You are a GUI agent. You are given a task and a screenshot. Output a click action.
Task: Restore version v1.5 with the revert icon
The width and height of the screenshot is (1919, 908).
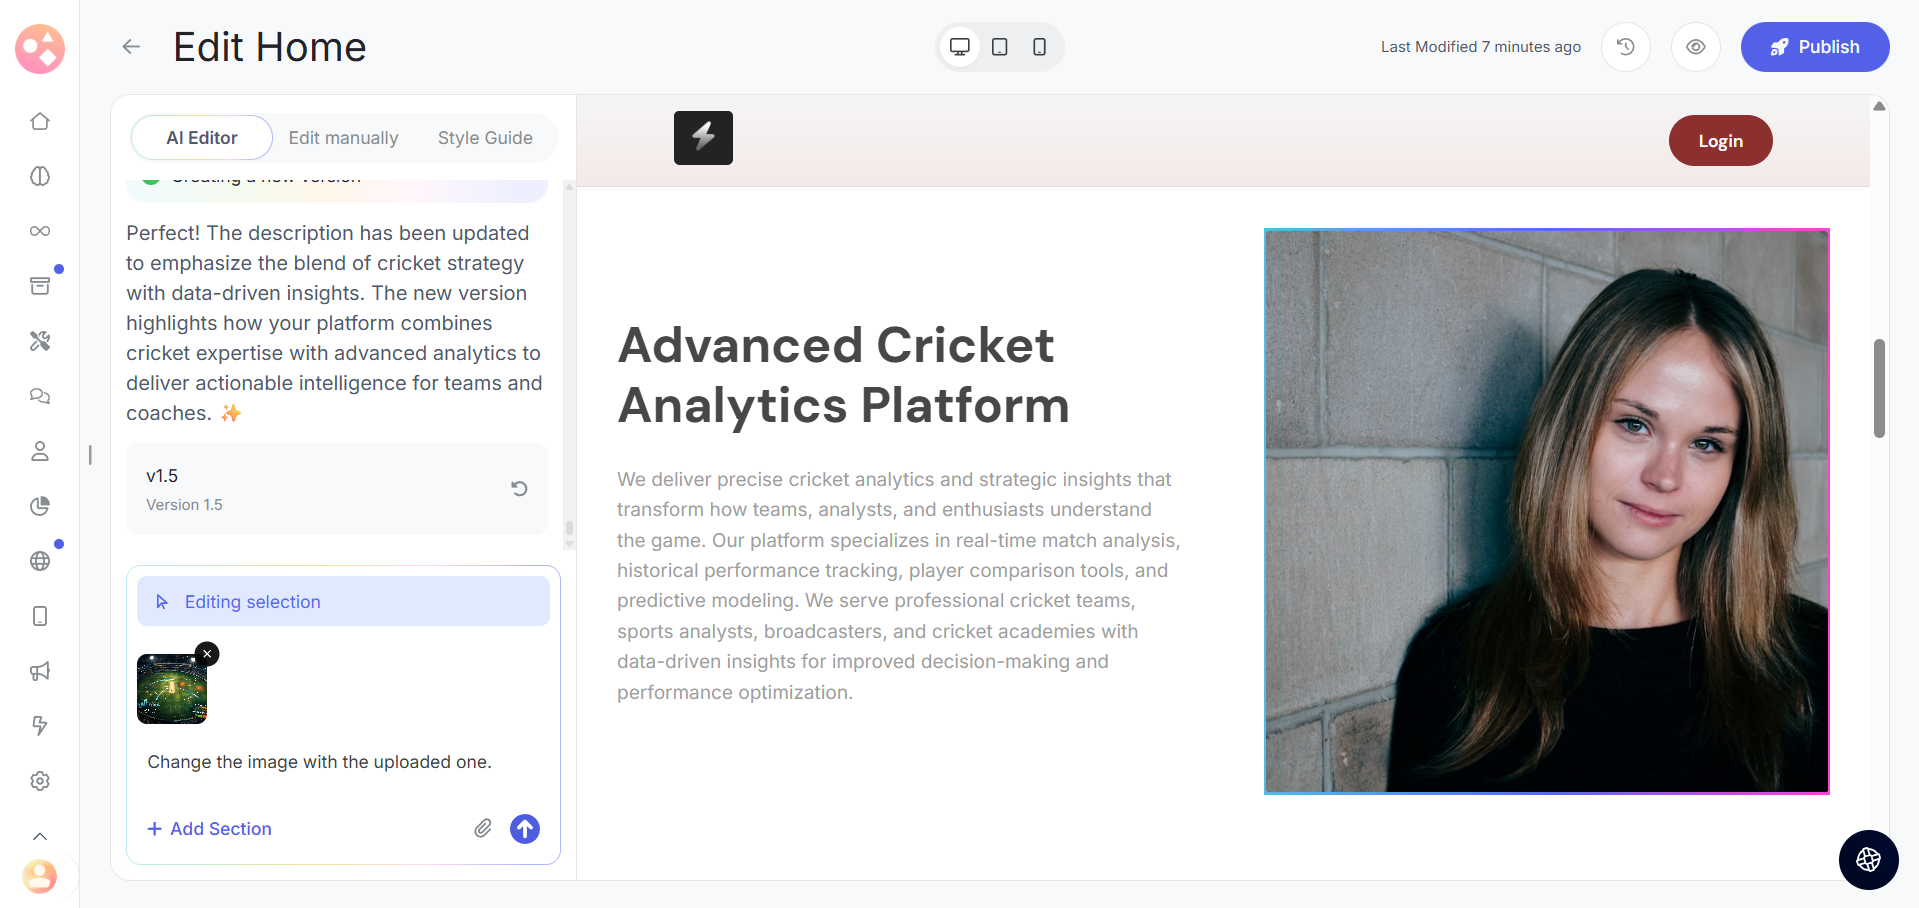point(519,489)
